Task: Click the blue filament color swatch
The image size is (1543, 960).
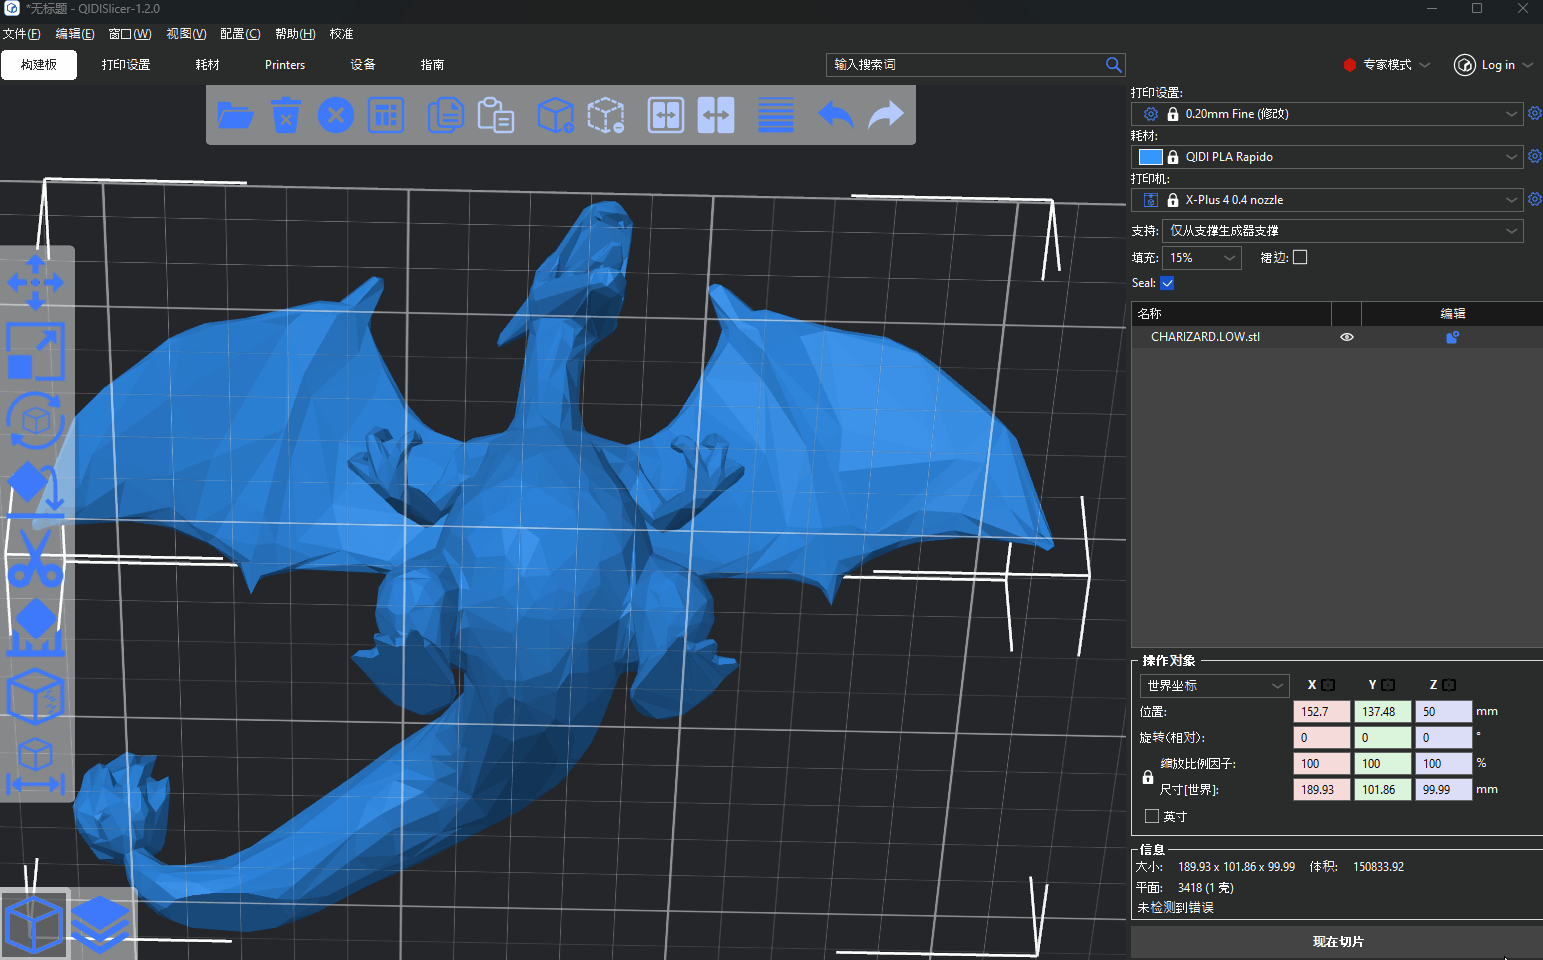Action: (1151, 157)
